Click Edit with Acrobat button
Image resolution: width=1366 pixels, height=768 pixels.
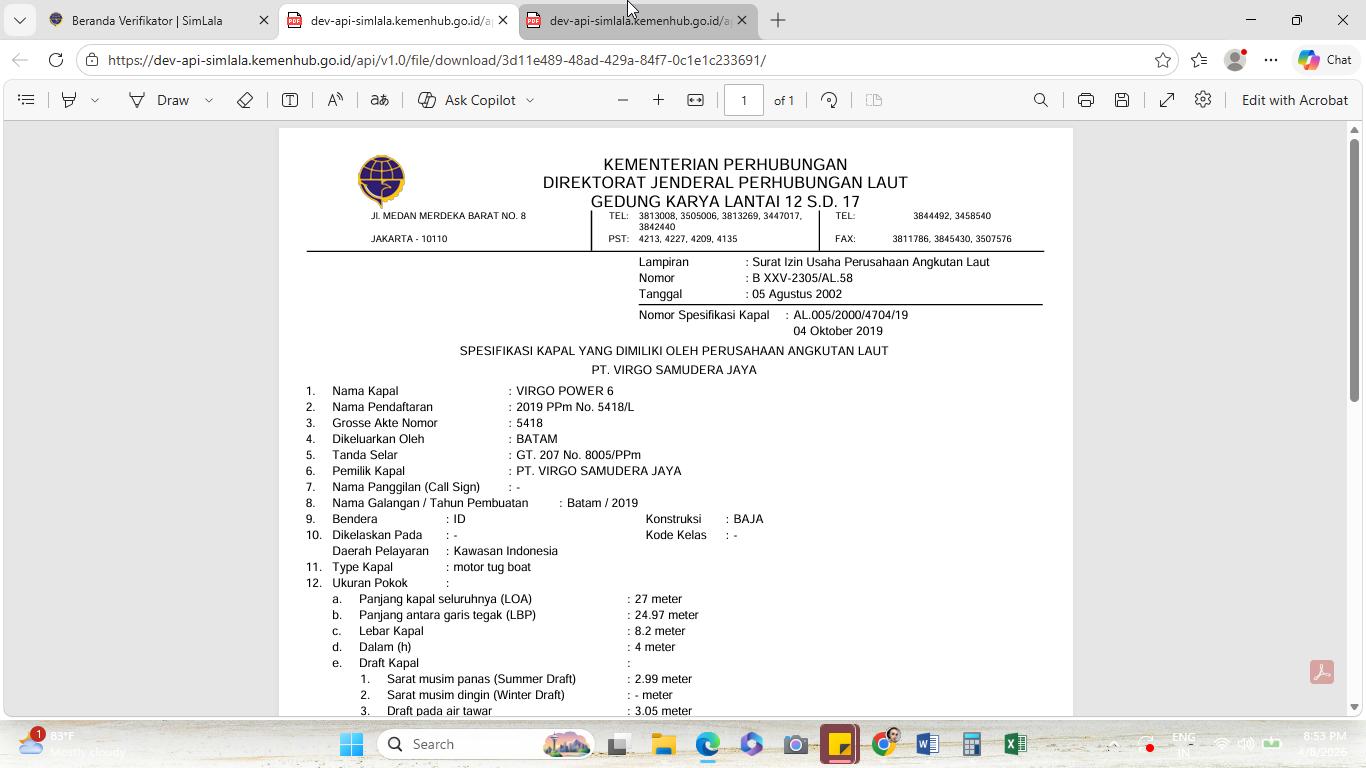coord(1295,100)
